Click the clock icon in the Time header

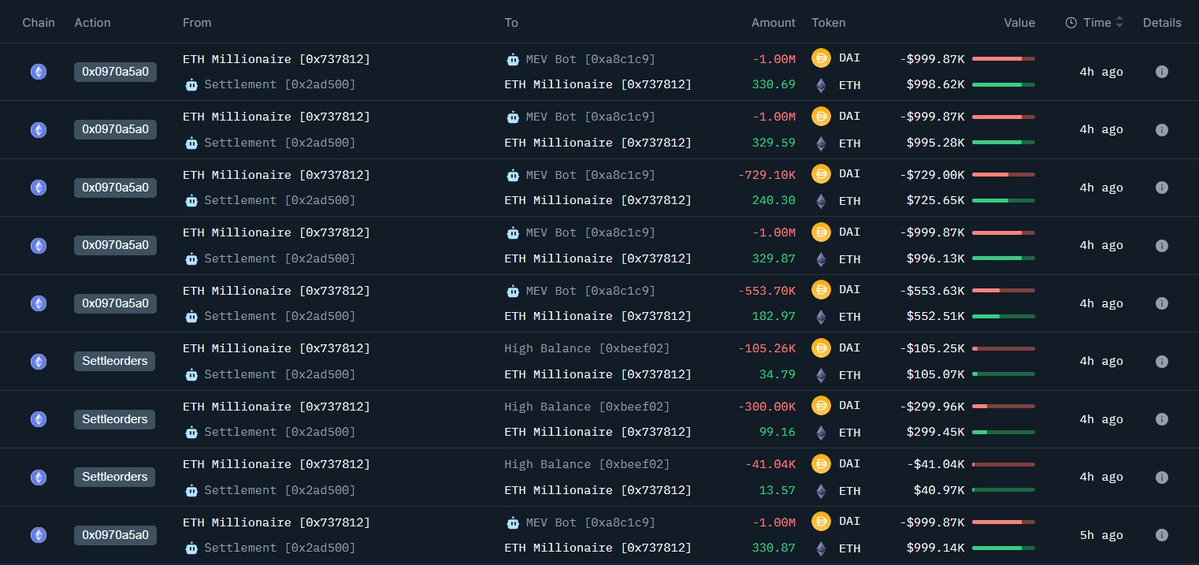[1071, 23]
